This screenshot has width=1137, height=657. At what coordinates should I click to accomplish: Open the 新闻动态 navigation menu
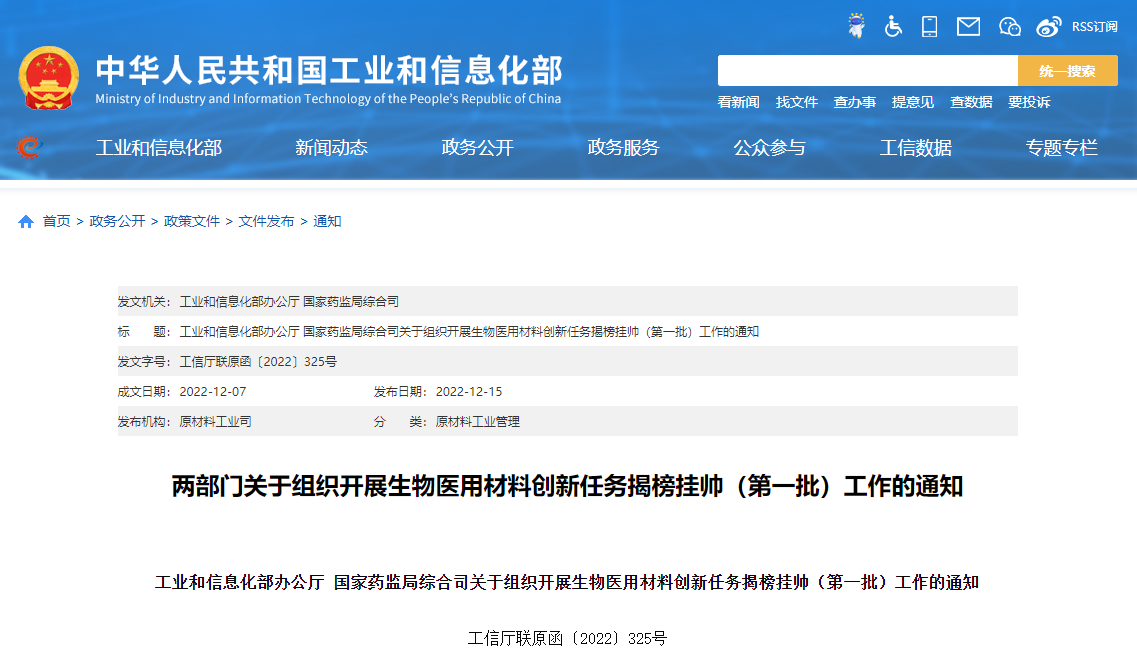pos(331,148)
